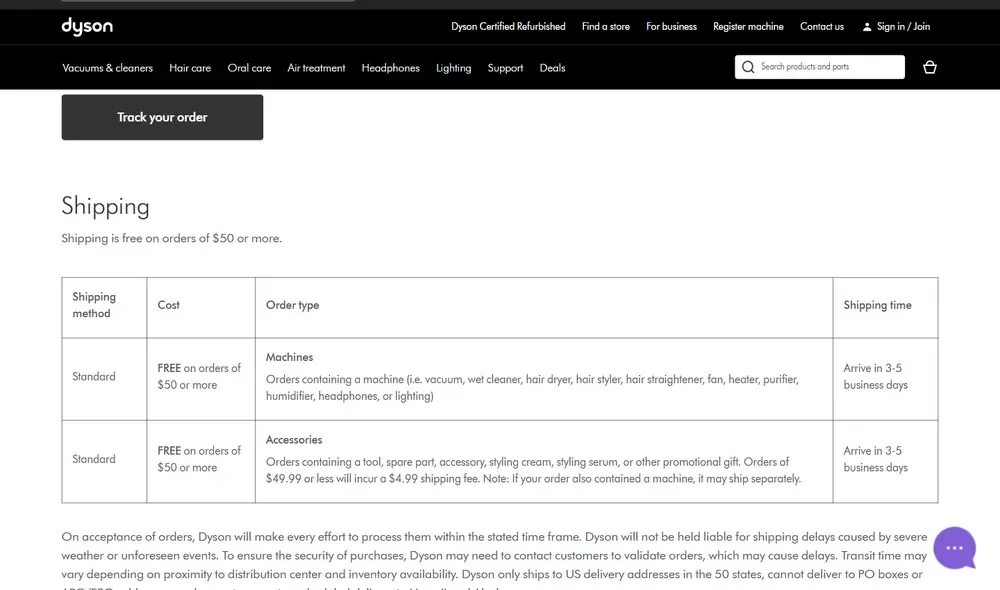Viewport: 1000px width, 590px height.
Task: Click the cost cell in the Machines row
Action: coord(199,376)
